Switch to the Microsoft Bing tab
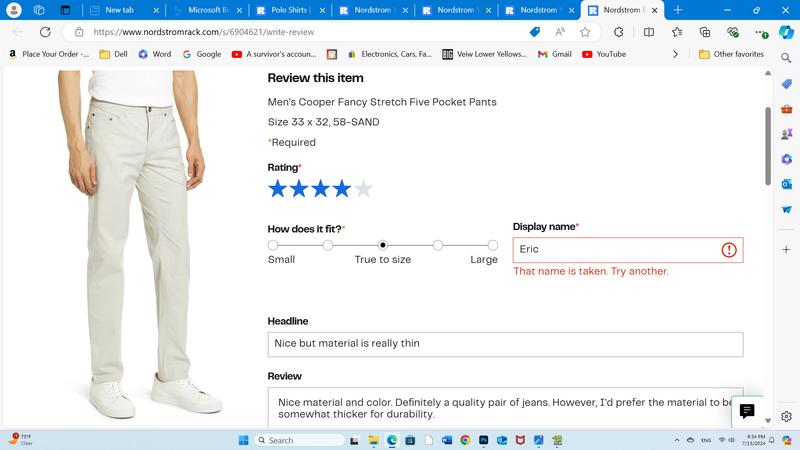 click(208, 10)
